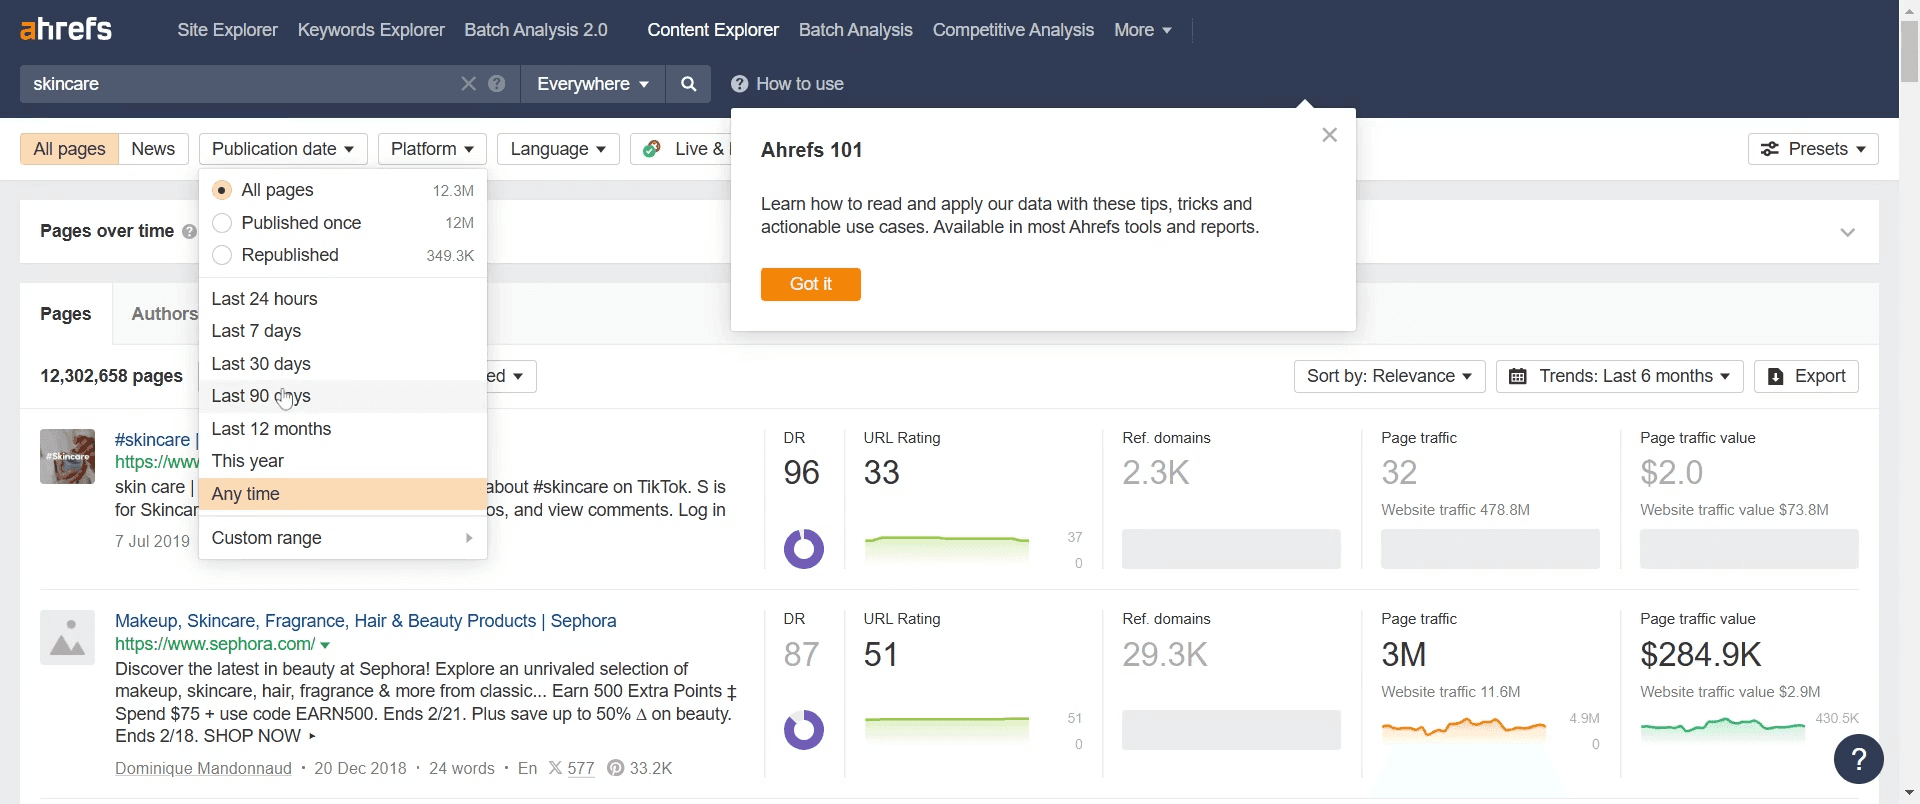Click the TikTok skincare result thumbnail
Image resolution: width=1920 pixels, height=804 pixels.
pyautogui.click(x=67, y=456)
